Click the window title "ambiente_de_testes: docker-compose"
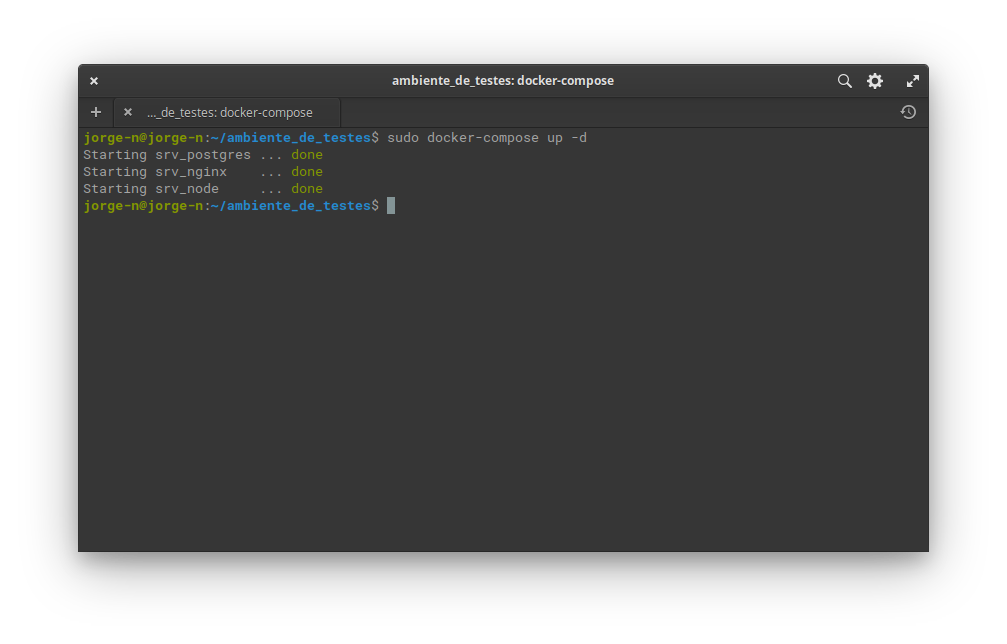Screen dimensions: 1007x644 [503, 81]
